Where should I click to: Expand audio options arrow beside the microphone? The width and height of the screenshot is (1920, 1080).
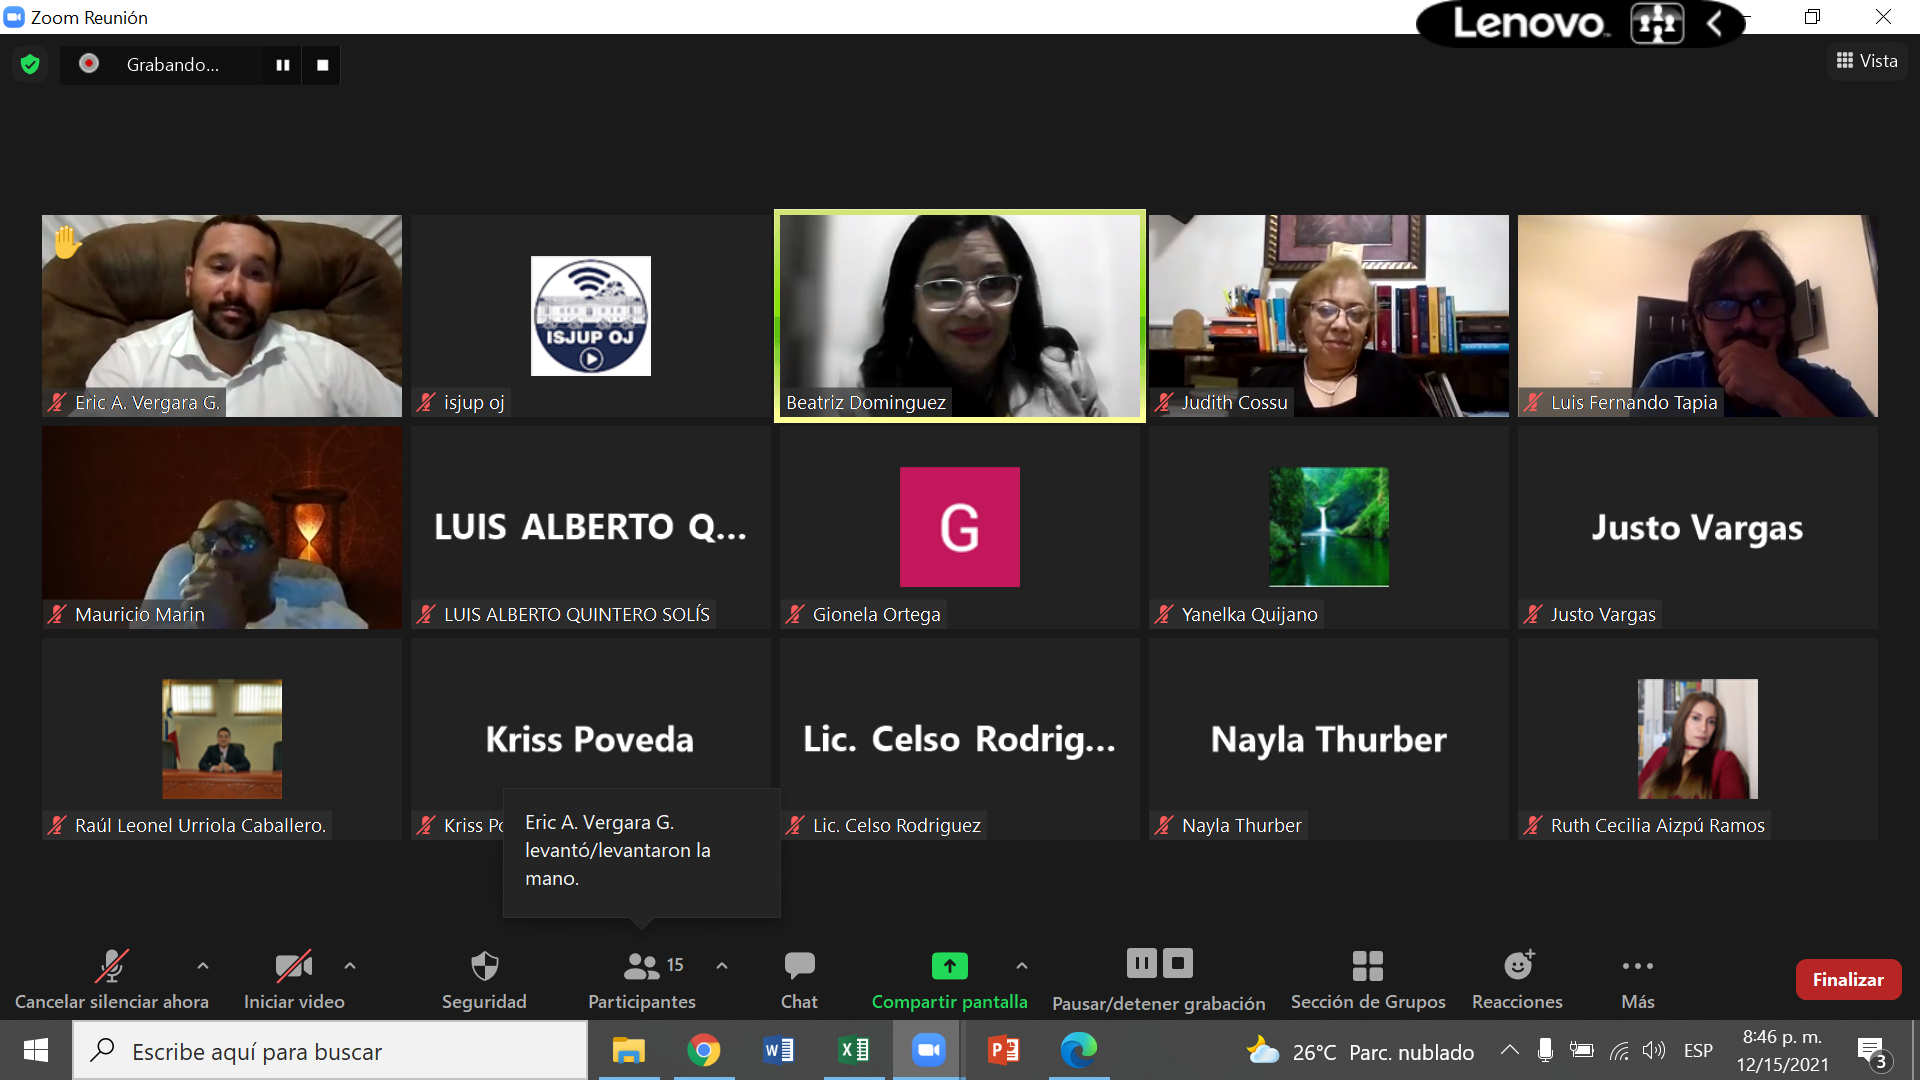point(203,966)
